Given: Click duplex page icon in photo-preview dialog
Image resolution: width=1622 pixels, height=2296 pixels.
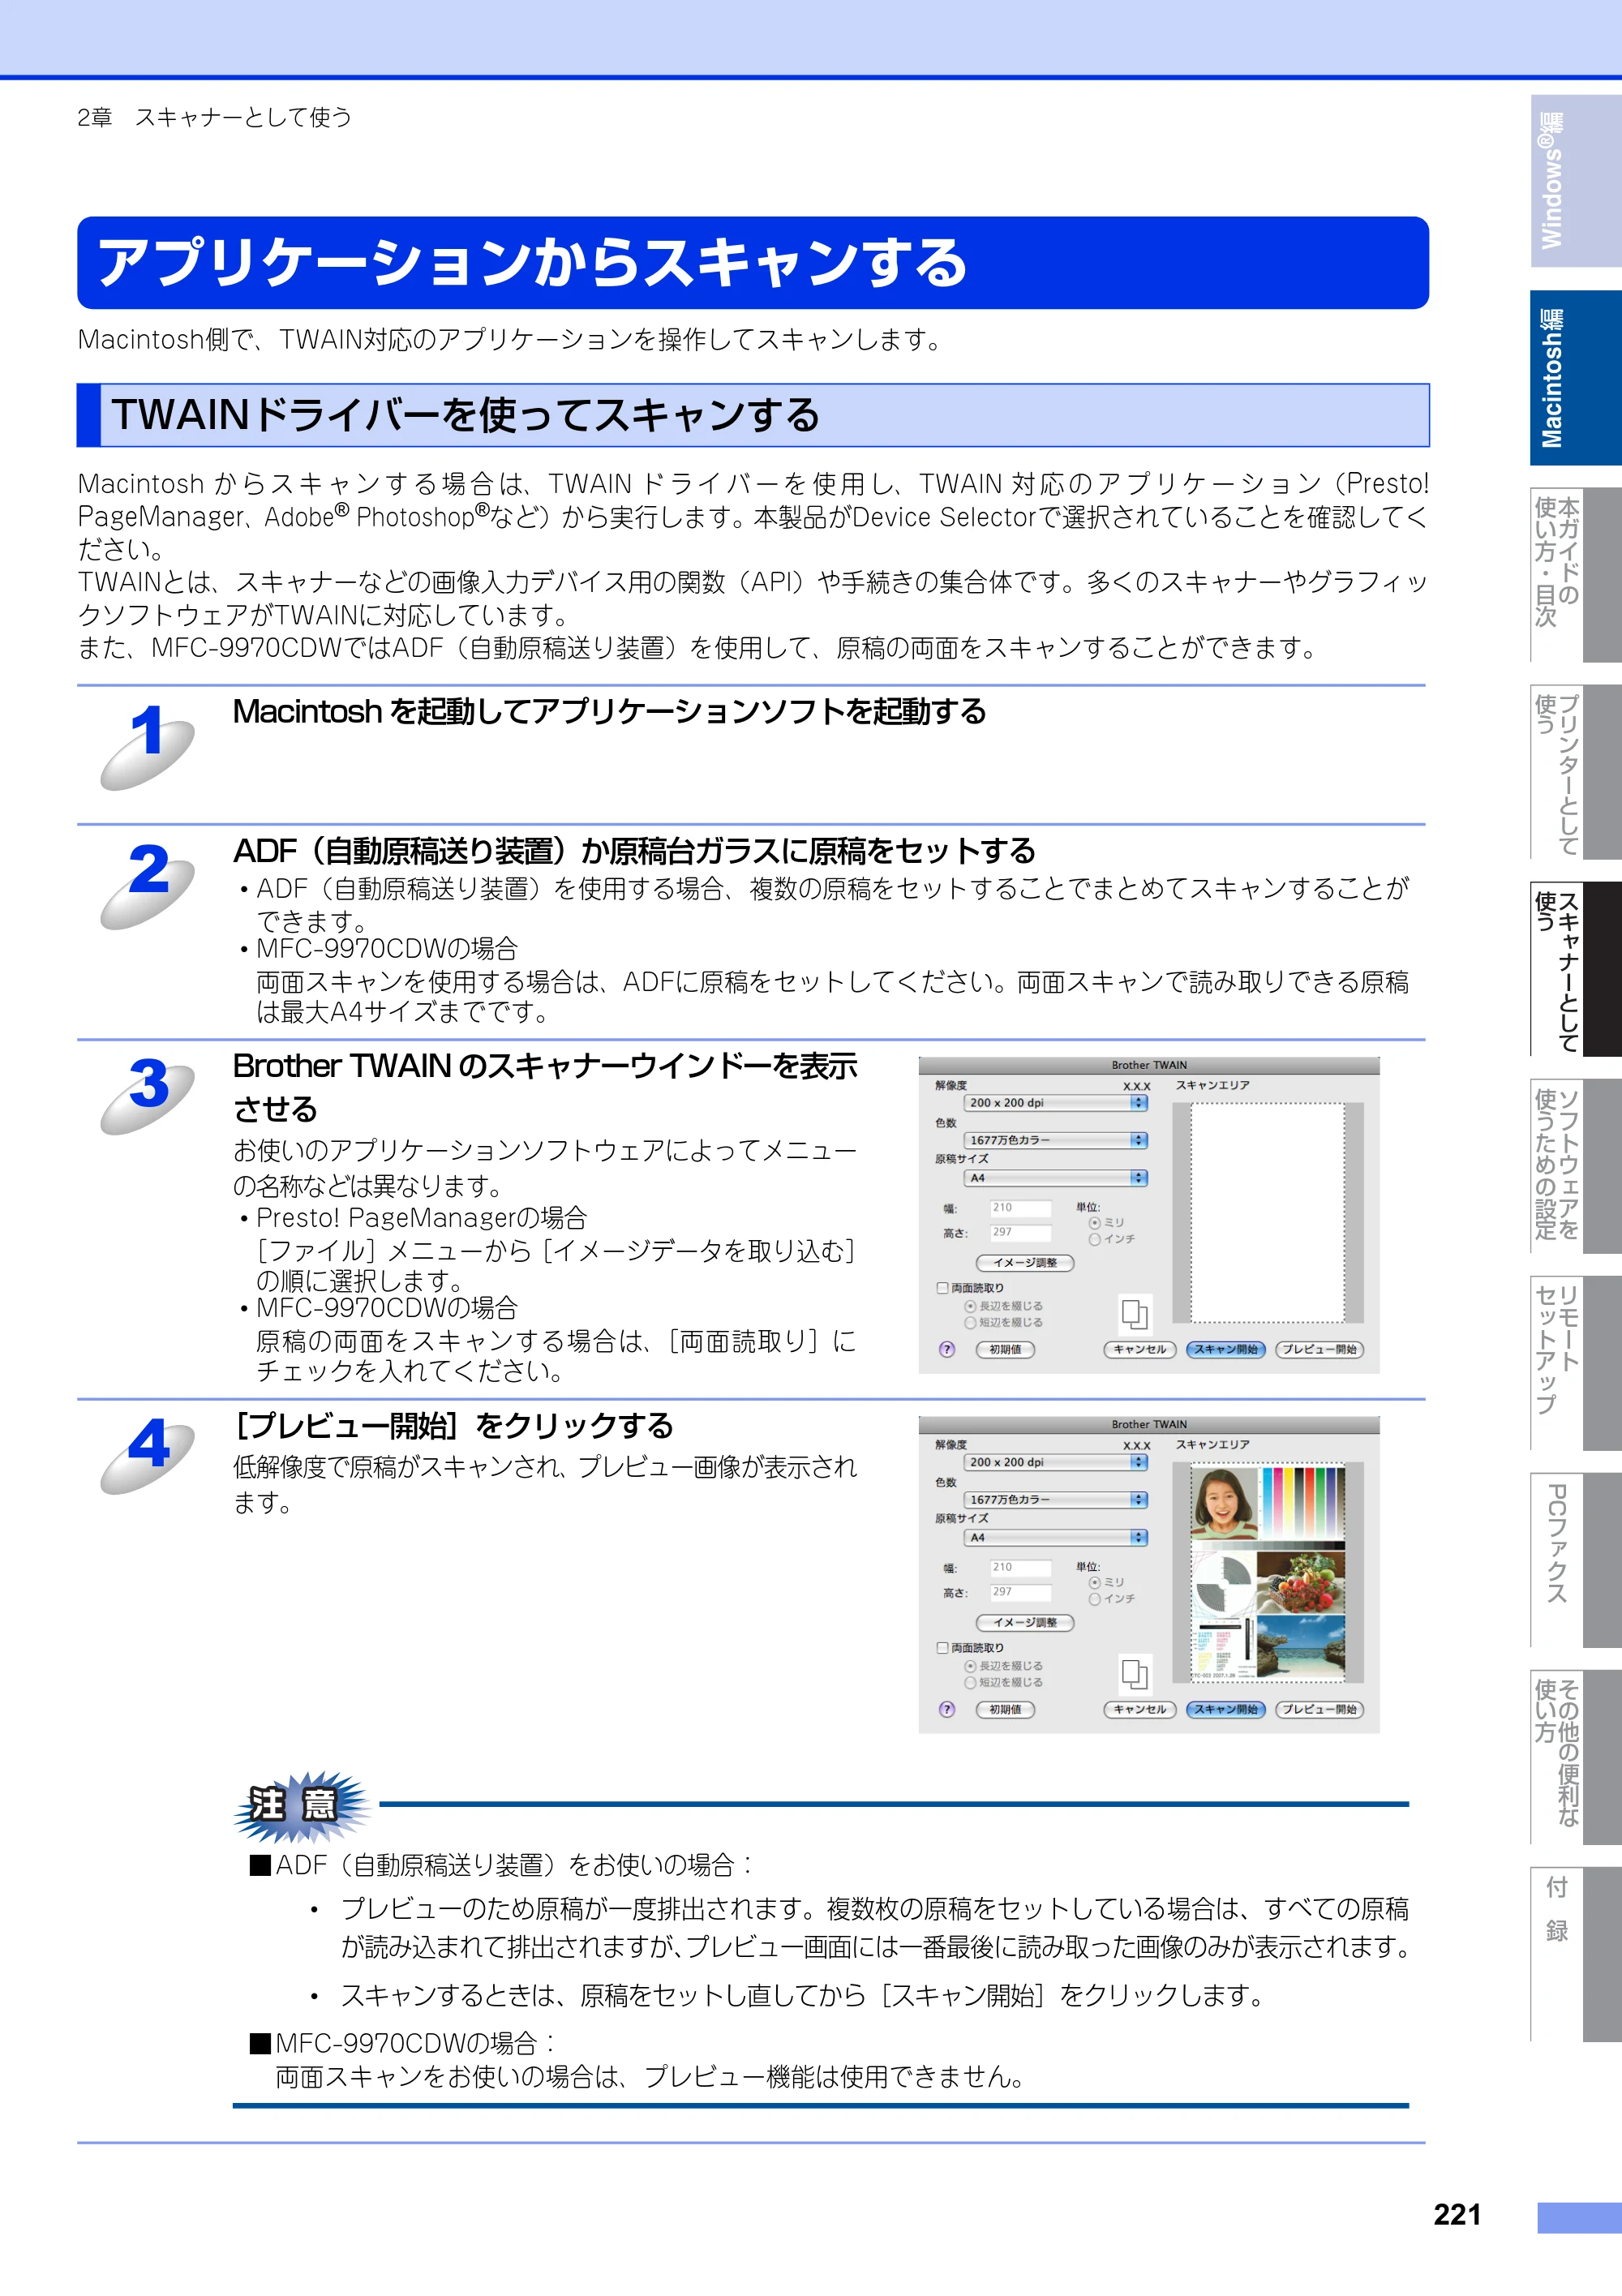Looking at the screenshot, I should pyautogui.click(x=1134, y=1674).
